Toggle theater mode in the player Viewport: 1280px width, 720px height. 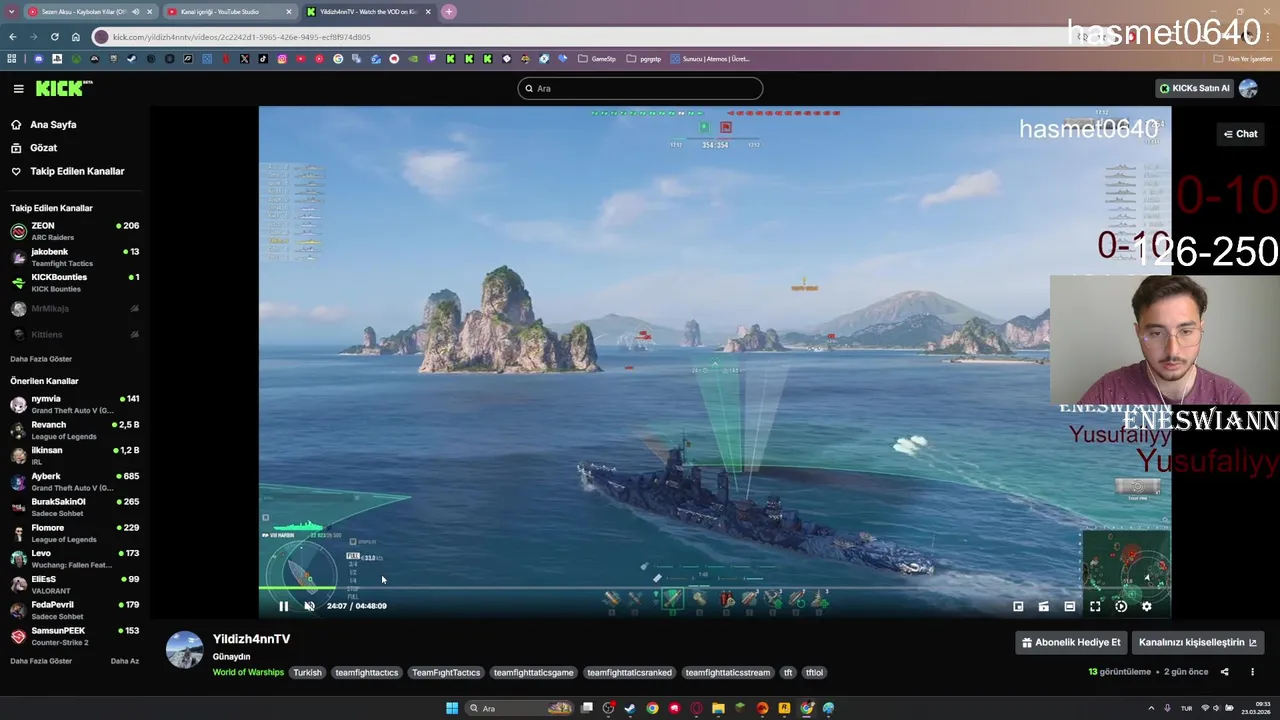1070,606
